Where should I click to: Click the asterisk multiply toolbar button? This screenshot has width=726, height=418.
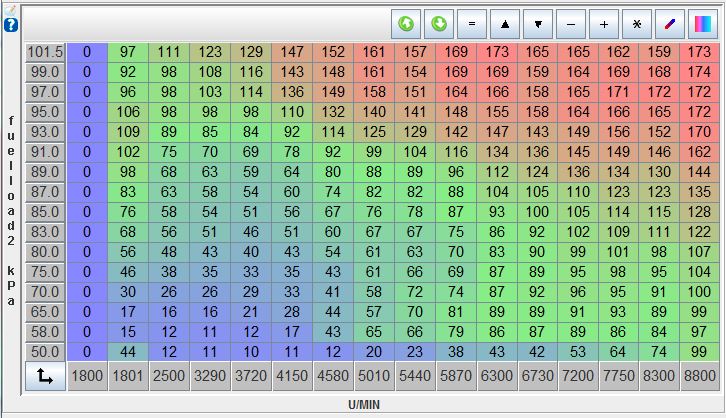click(x=636, y=23)
